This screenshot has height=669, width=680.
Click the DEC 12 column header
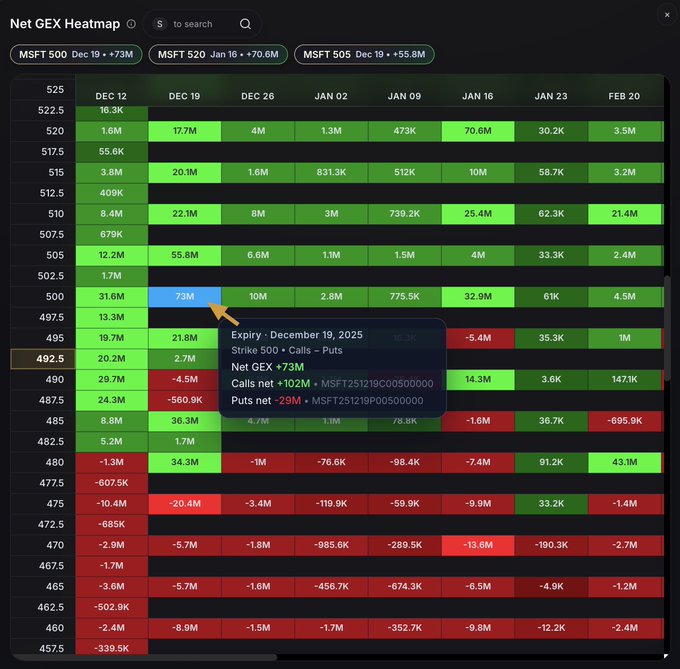(111, 96)
